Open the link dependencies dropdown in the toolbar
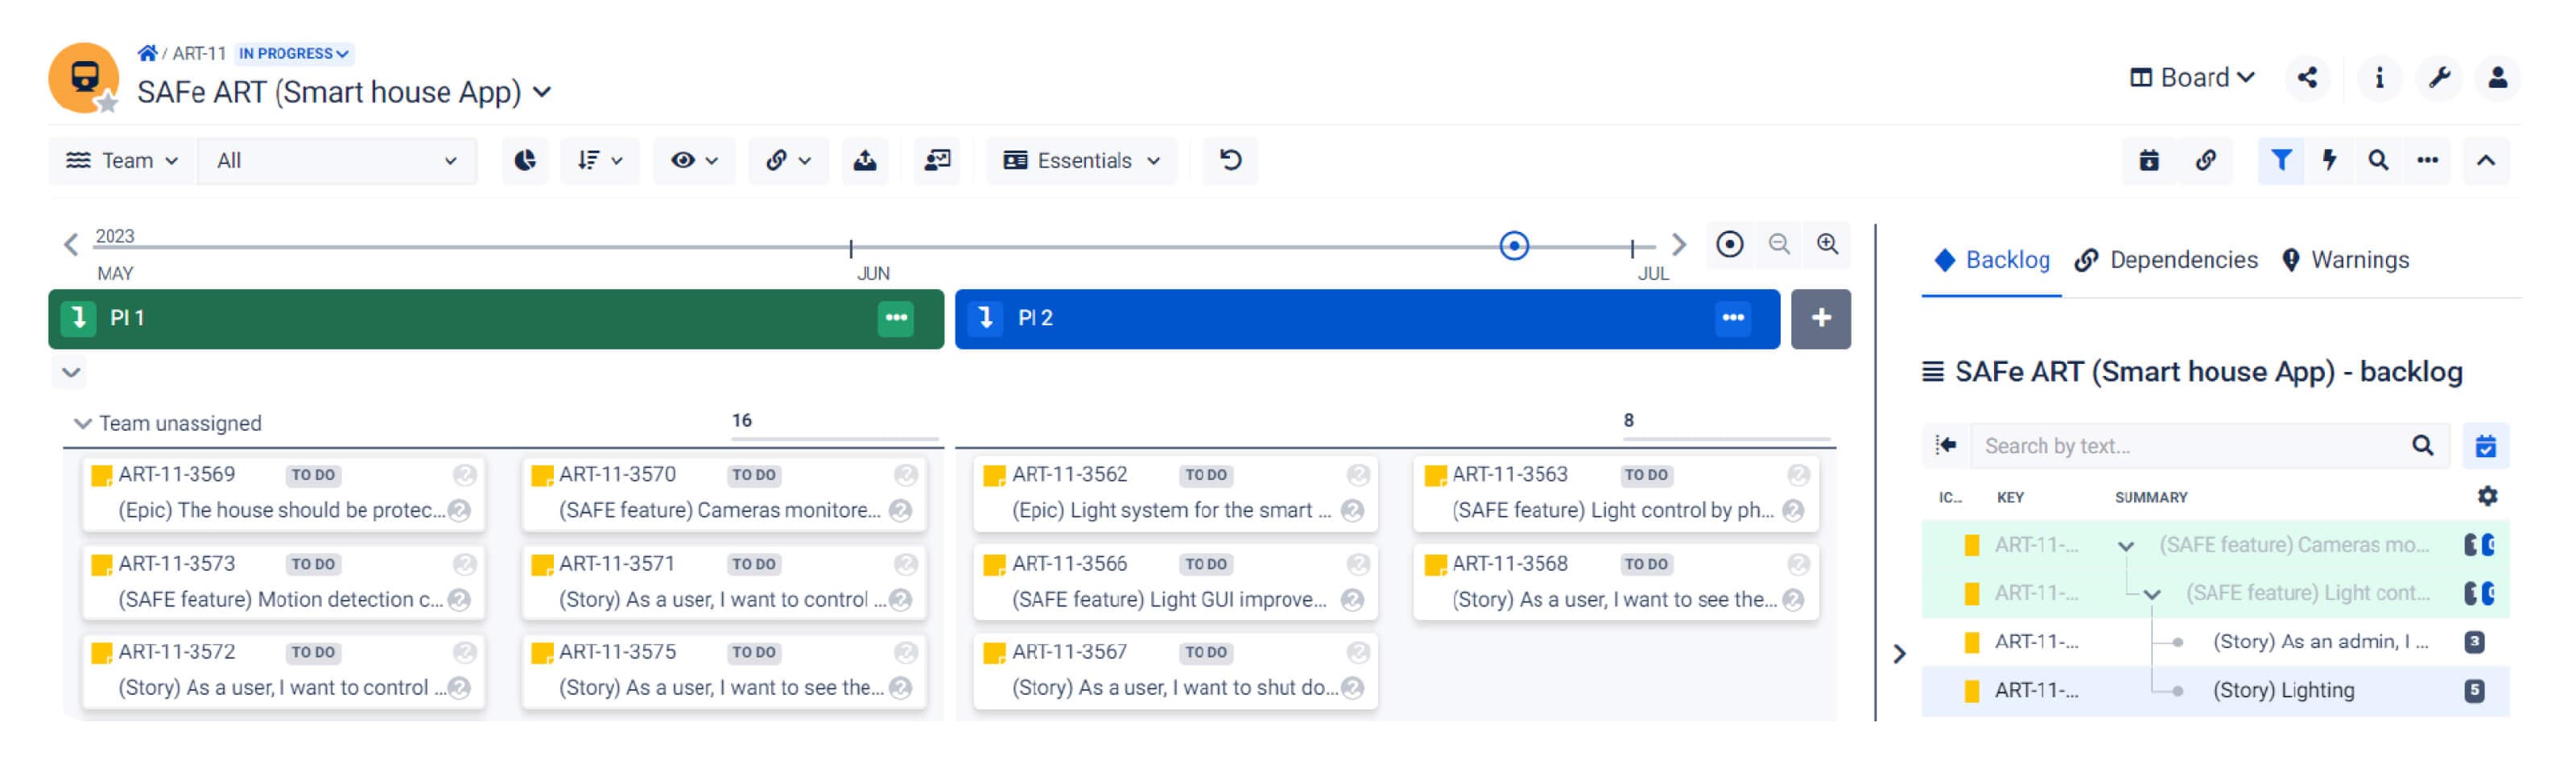Screen dimensions: 2576x760 (x=788, y=161)
